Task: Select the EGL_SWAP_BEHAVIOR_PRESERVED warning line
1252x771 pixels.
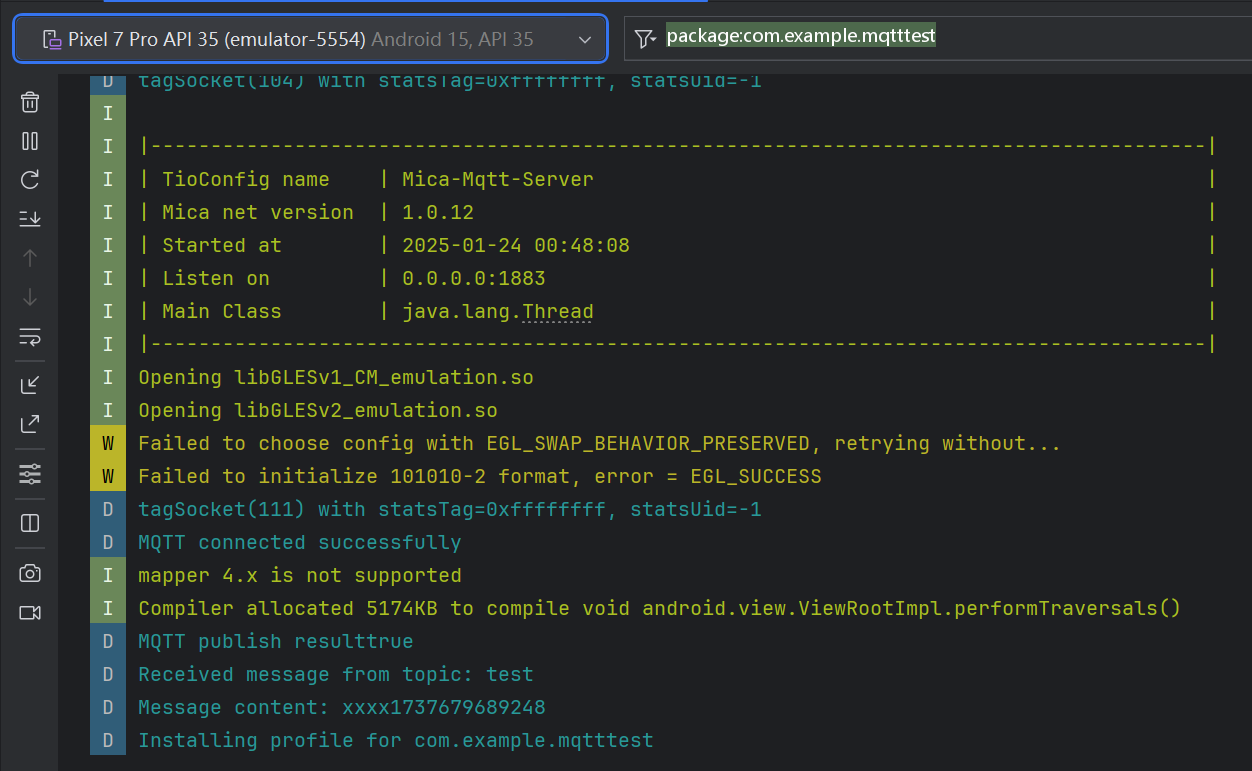Action: (600, 444)
